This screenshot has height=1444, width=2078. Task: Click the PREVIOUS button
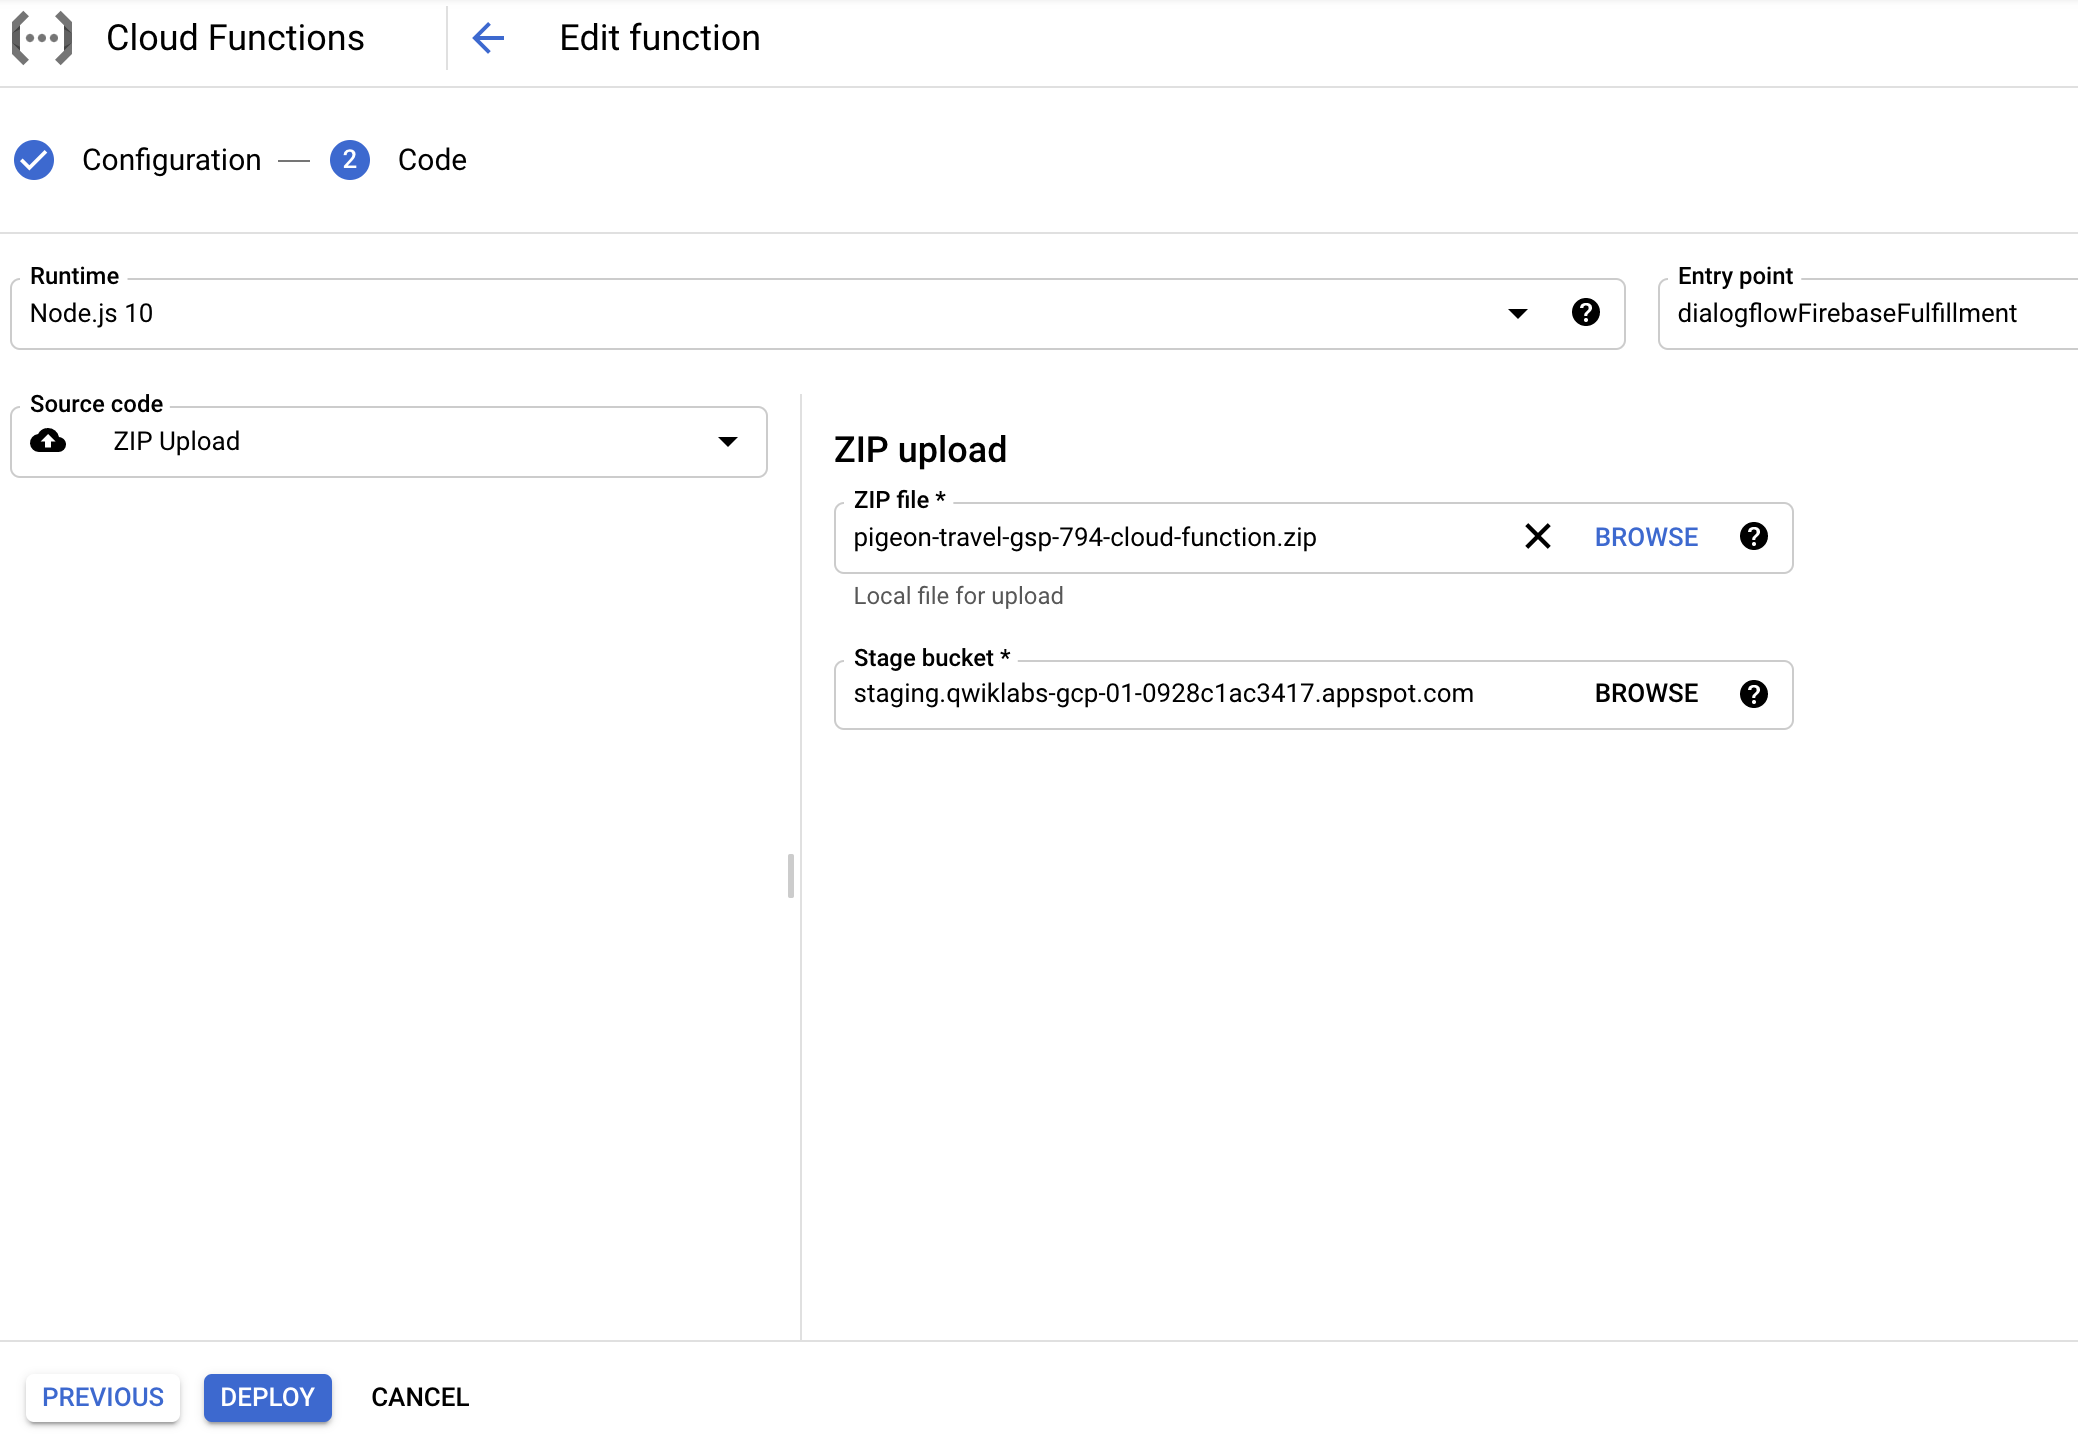tap(103, 1397)
